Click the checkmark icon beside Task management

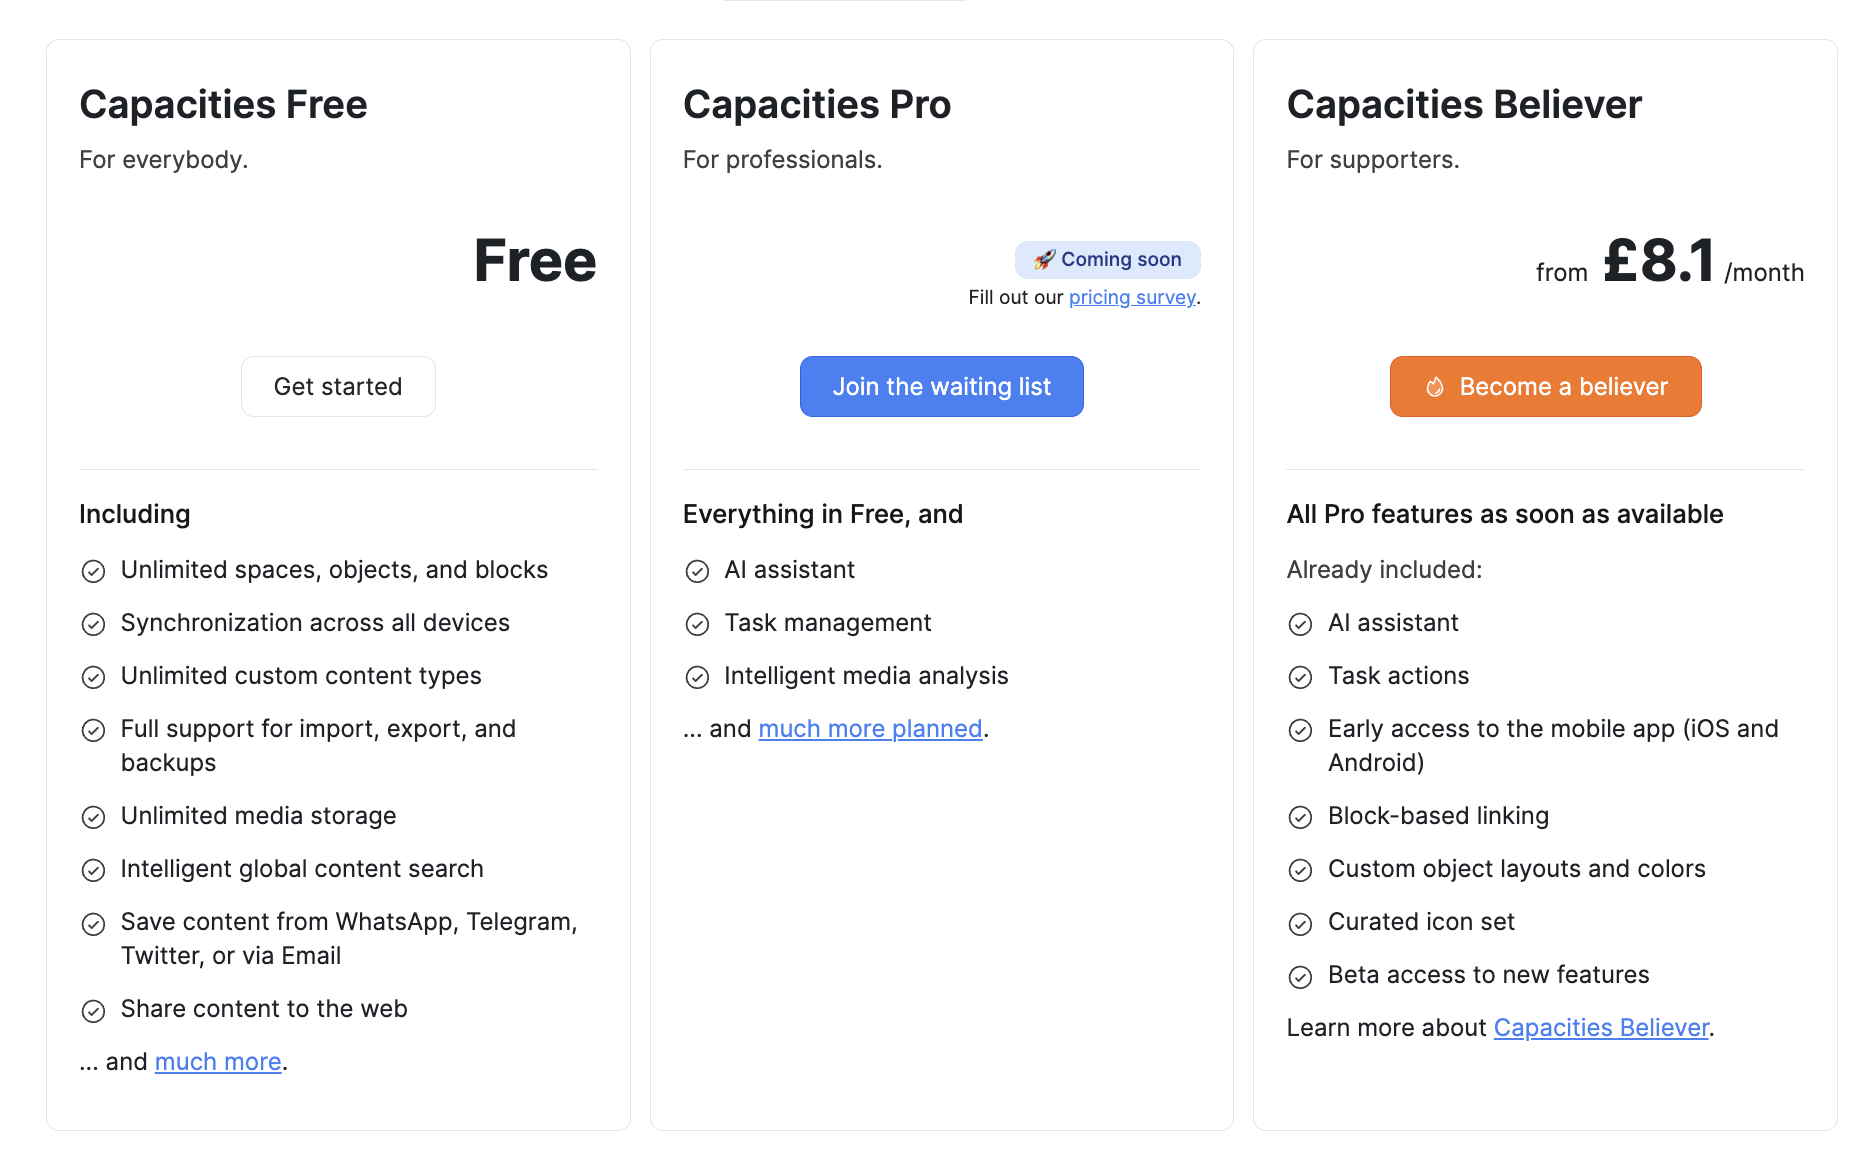click(x=697, y=624)
